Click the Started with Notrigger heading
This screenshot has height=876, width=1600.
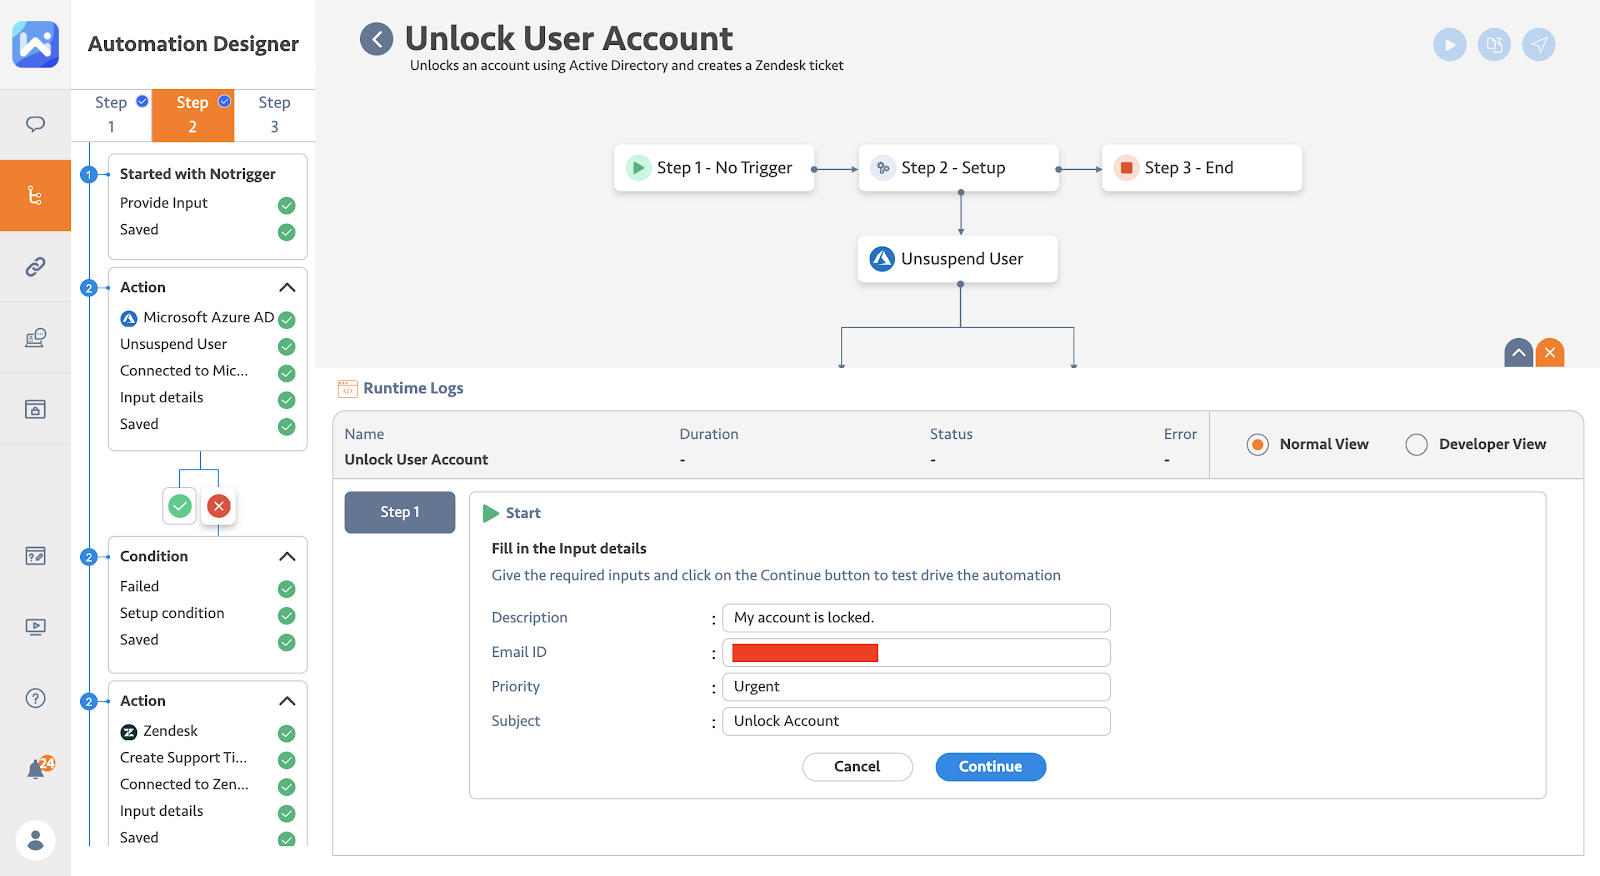[x=198, y=174]
